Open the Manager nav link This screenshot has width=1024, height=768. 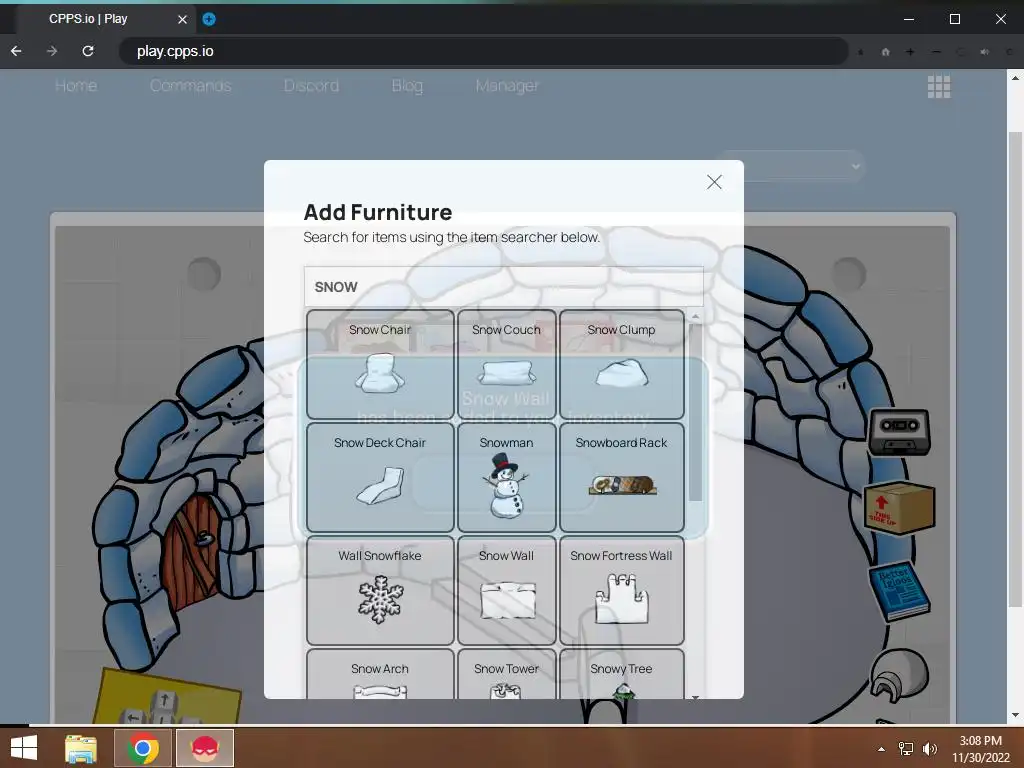(507, 86)
